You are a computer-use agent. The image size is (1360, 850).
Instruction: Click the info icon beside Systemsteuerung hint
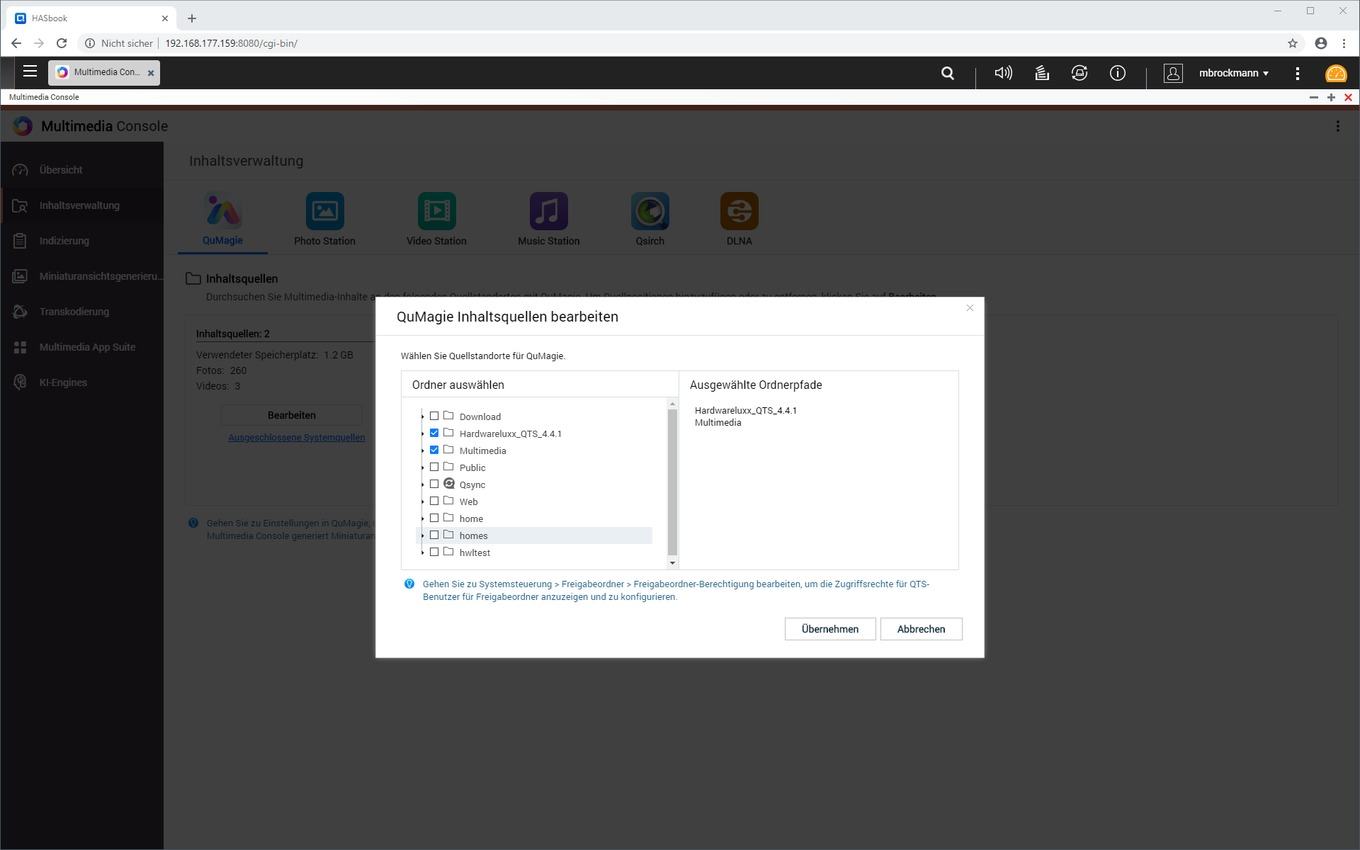coord(409,584)
